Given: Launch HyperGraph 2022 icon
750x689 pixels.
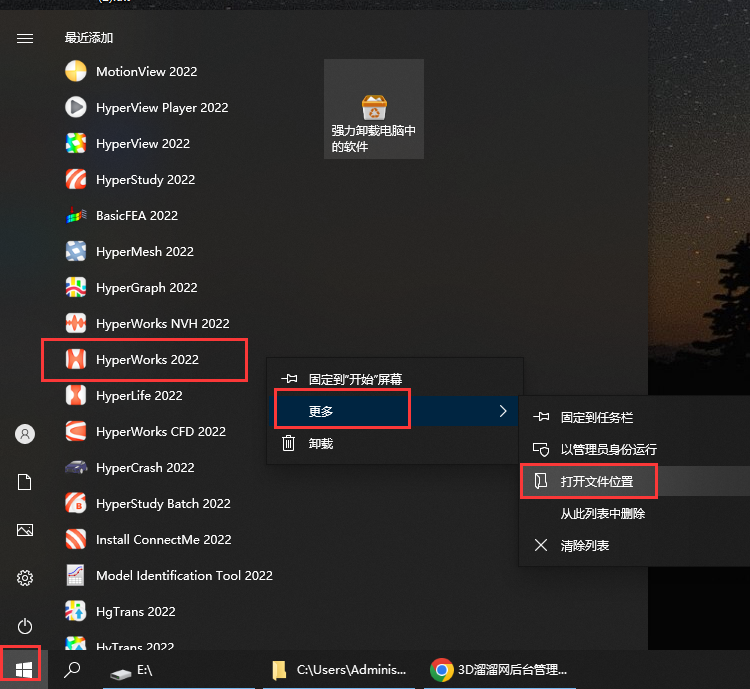Looking at the screenshot, I should 76,288.
